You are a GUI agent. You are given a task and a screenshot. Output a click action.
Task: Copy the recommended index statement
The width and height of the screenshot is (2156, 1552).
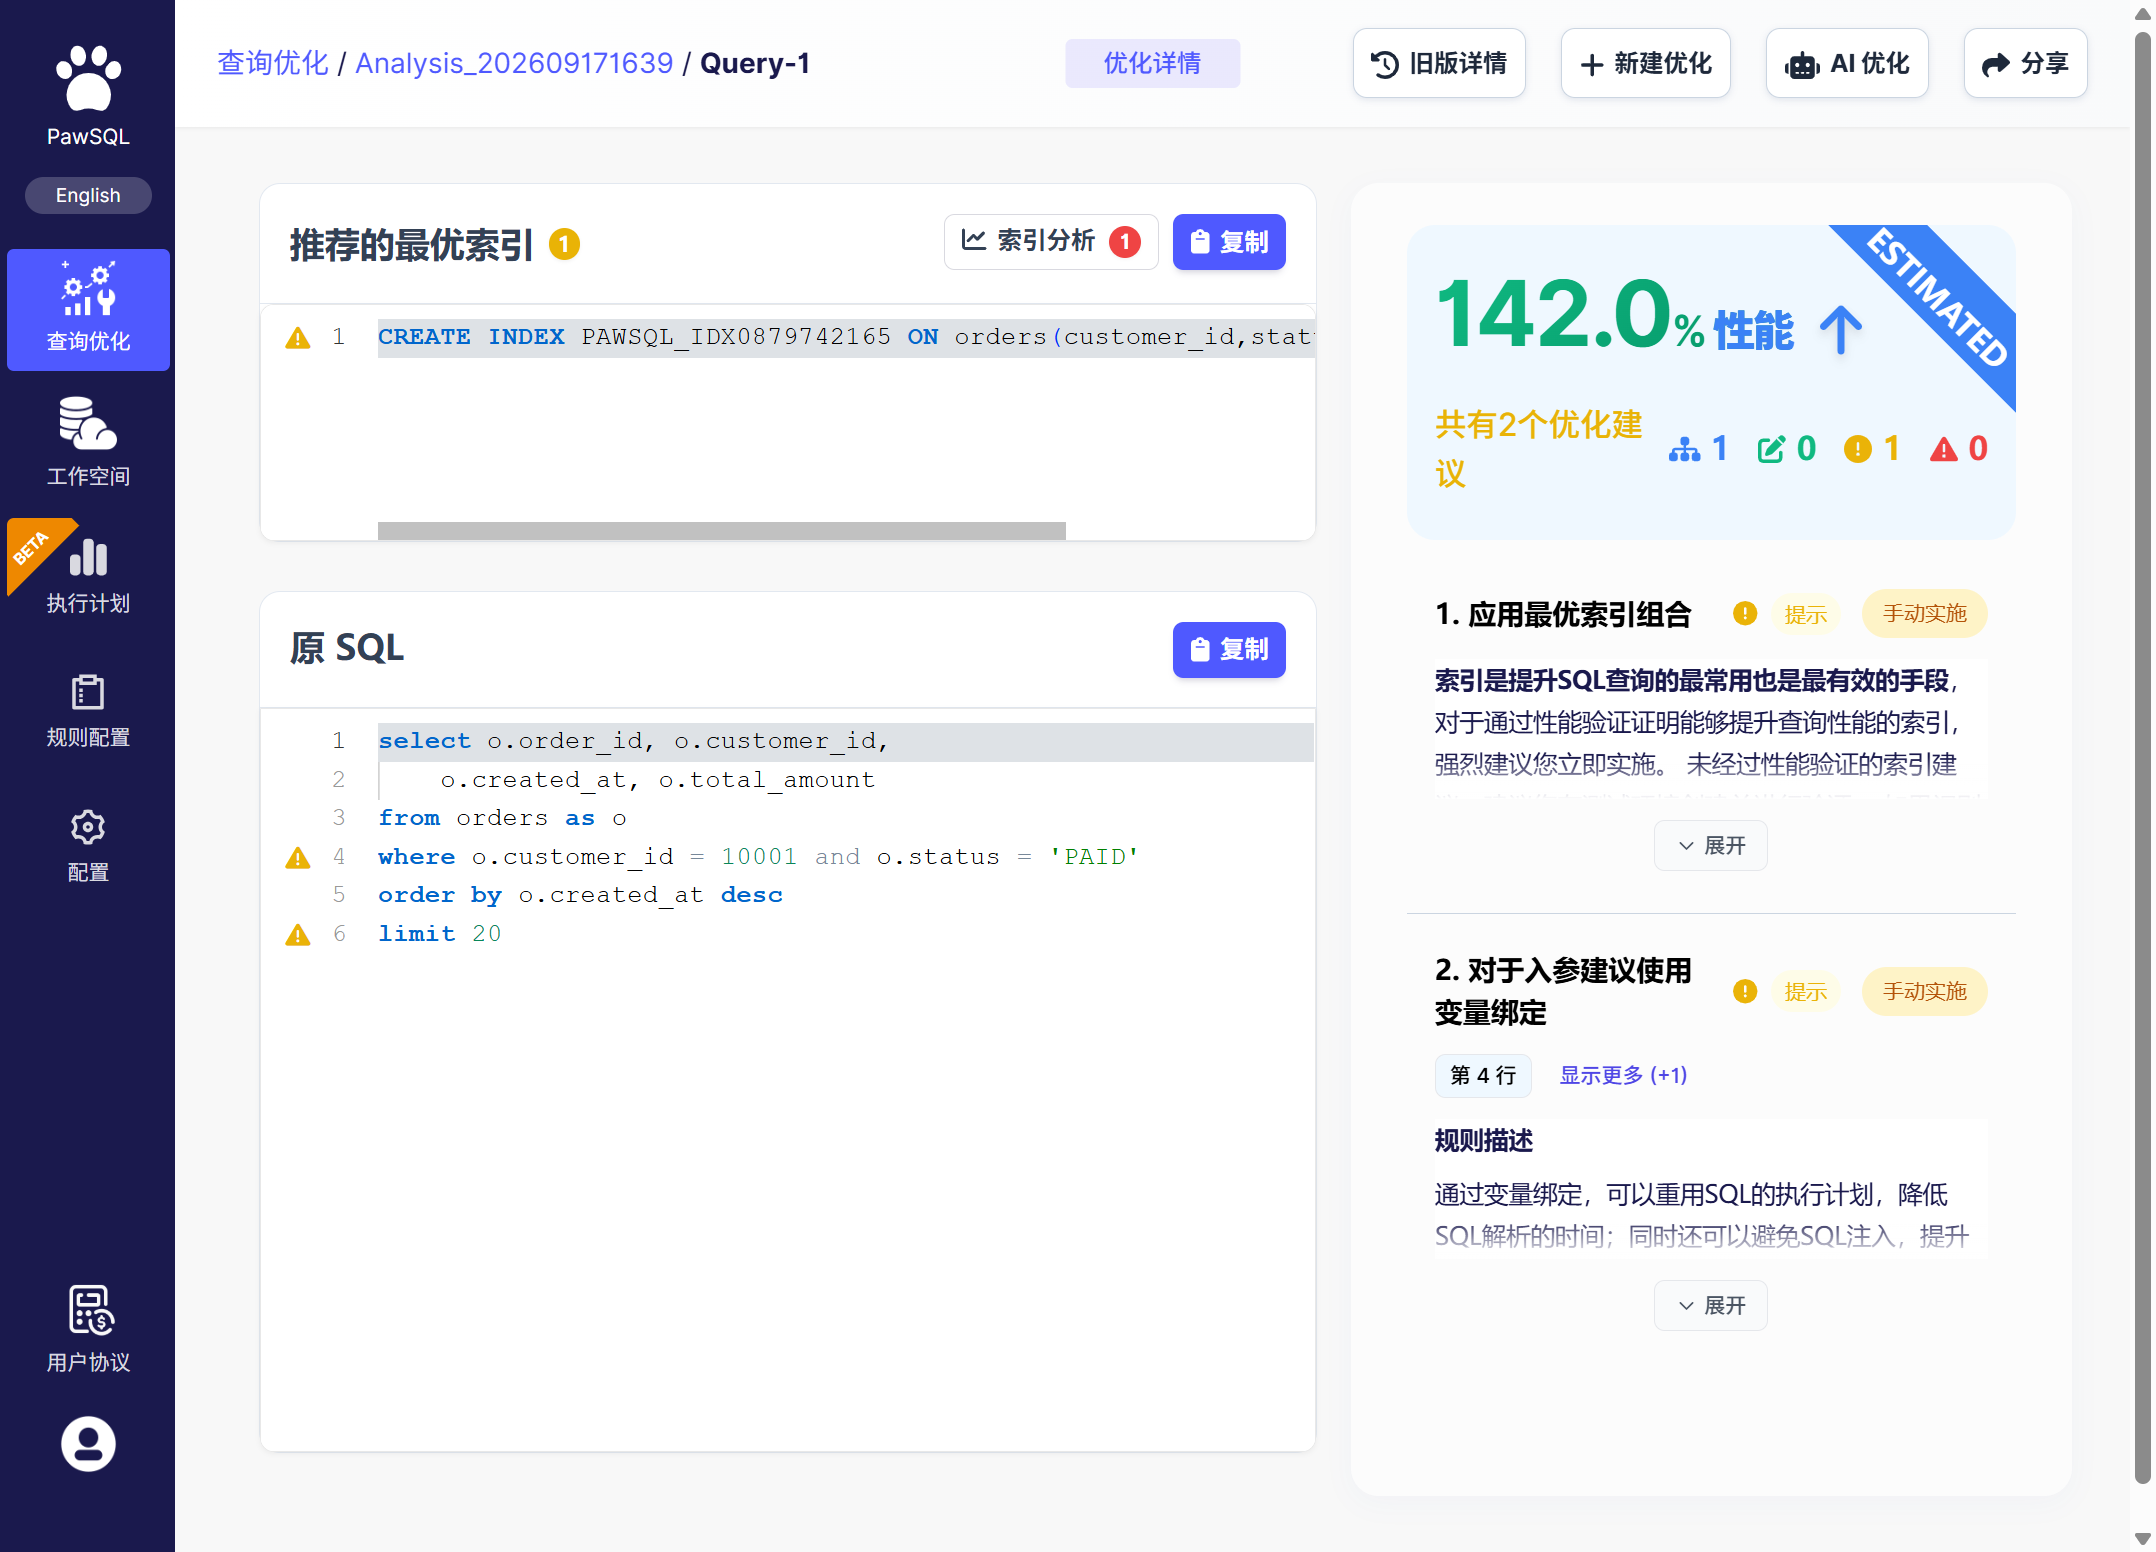[1229, 241]
